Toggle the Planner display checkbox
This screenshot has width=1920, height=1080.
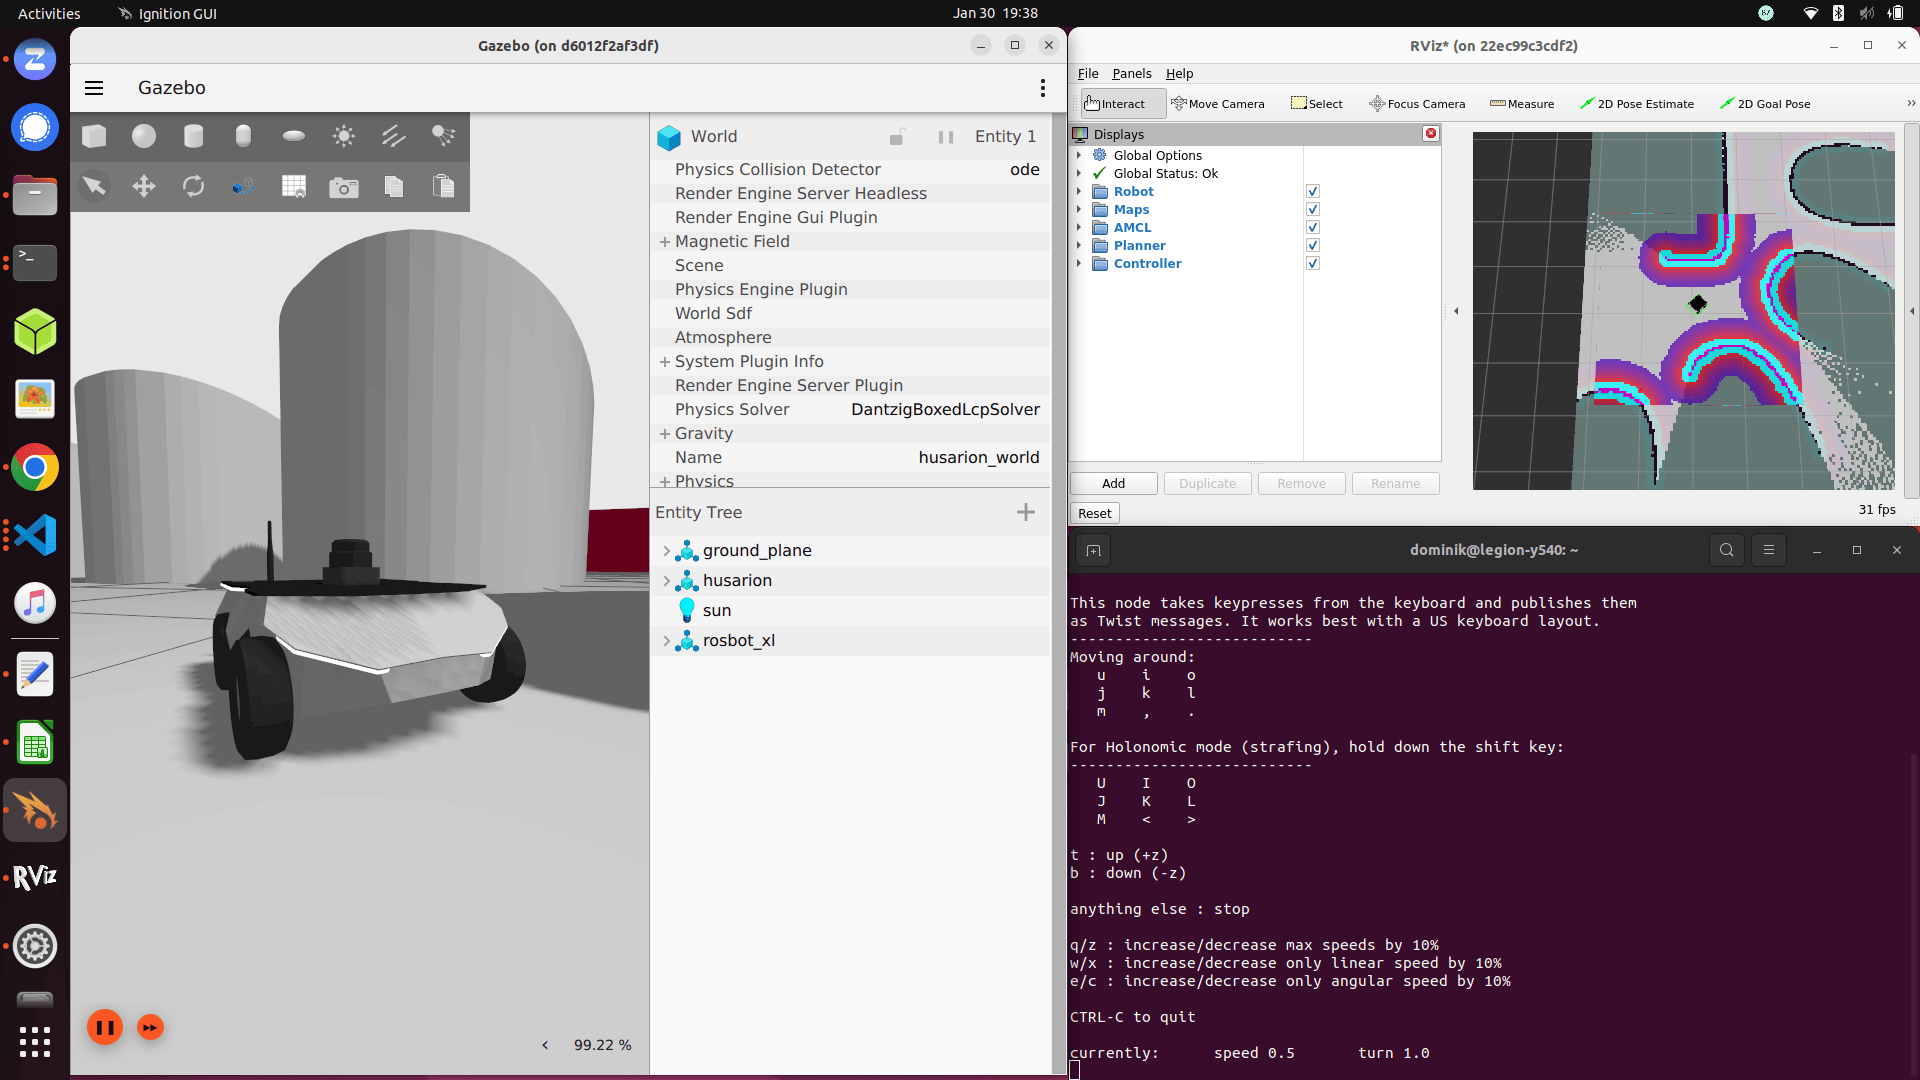point(1313,245)
